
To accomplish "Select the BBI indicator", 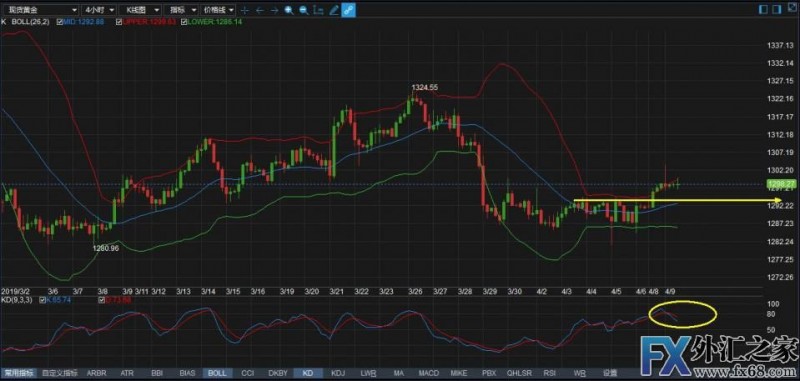I will click(157, 373).
